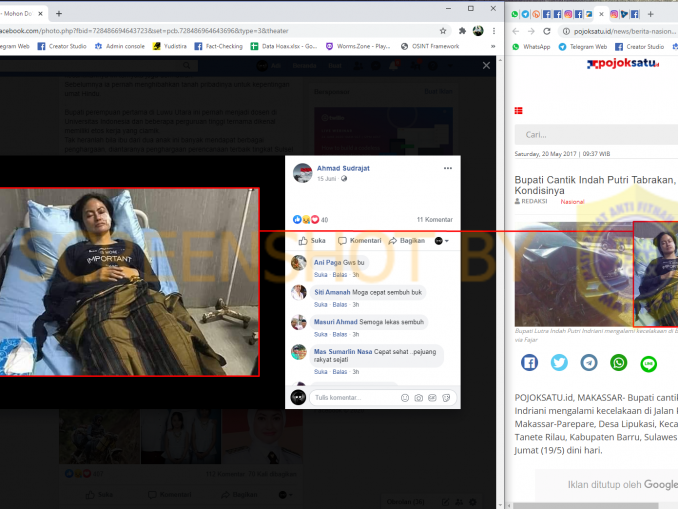Image resolution: width=678 pixels, height=509 pixels.
Task: Open Ani Paga's commenter name
Action: pos(327,263)
